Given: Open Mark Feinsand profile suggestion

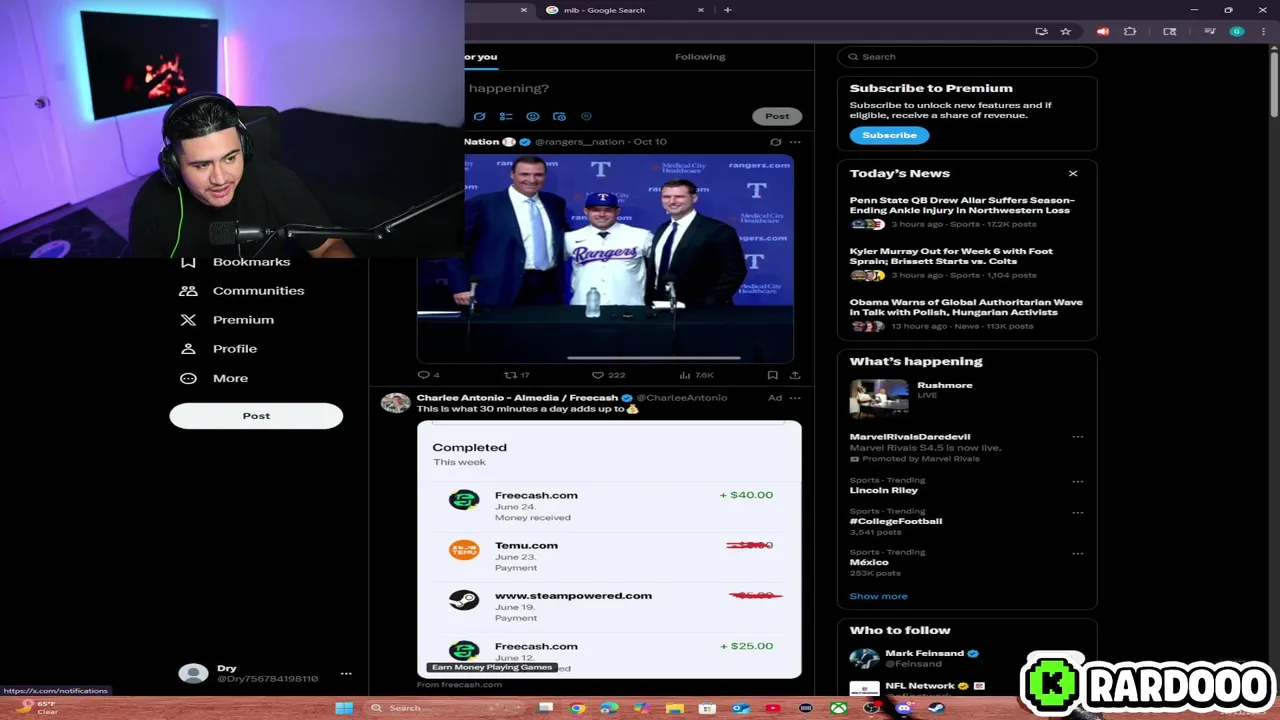Looking at the screenshot, I should (x=924, y=654).
